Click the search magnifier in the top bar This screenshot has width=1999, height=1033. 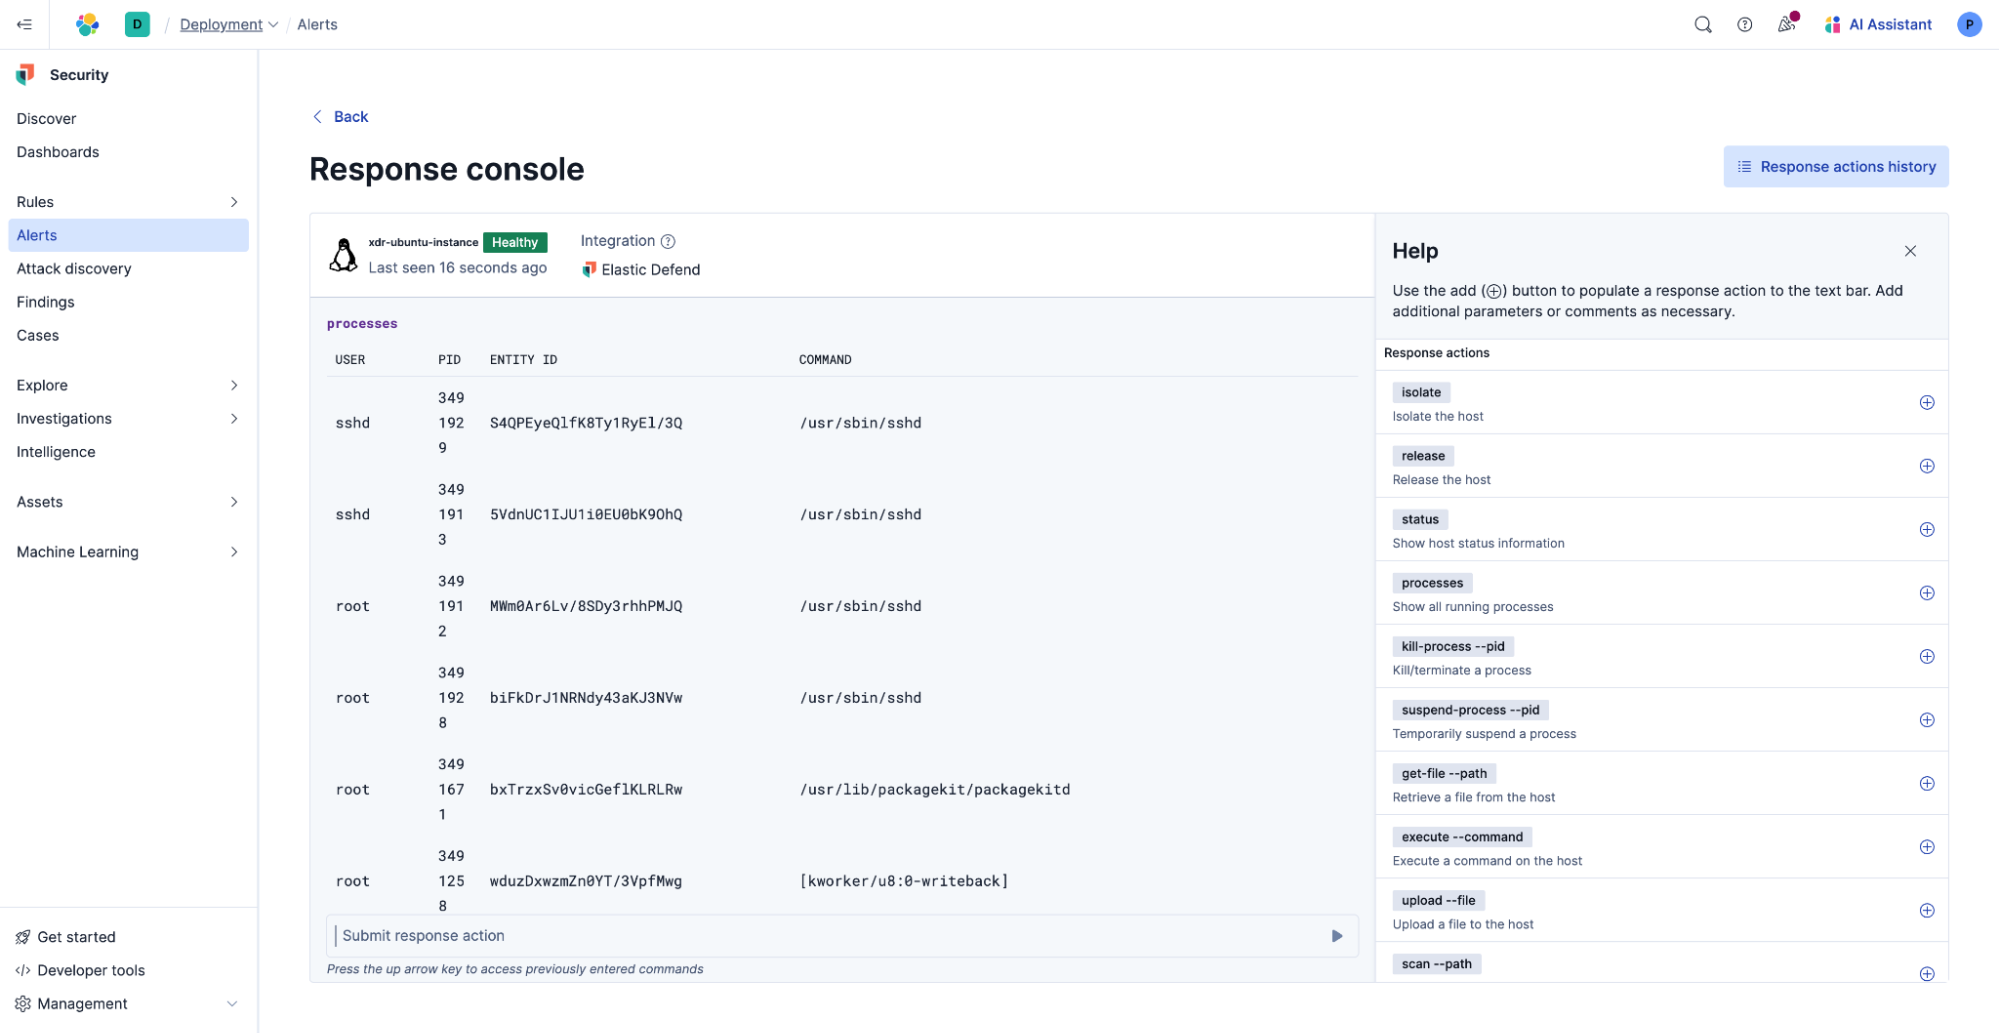pos(1703,24)
